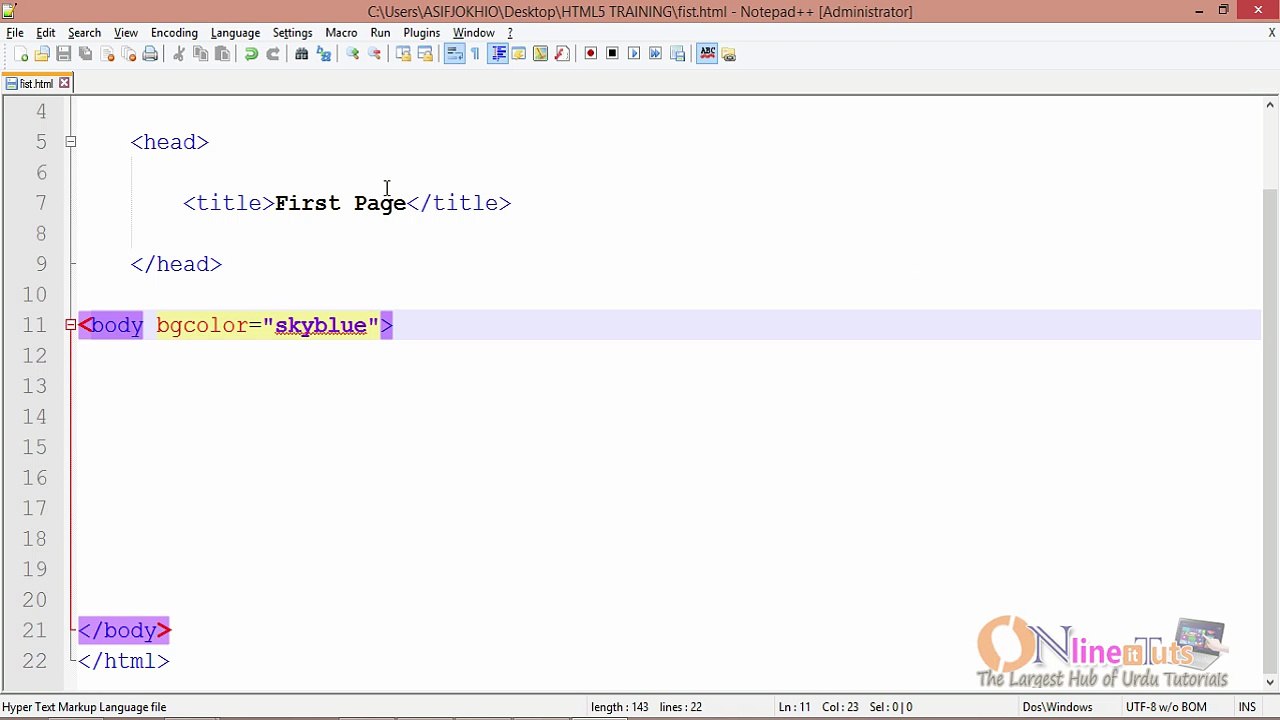Open the Language menu

(x=235, y=33)
